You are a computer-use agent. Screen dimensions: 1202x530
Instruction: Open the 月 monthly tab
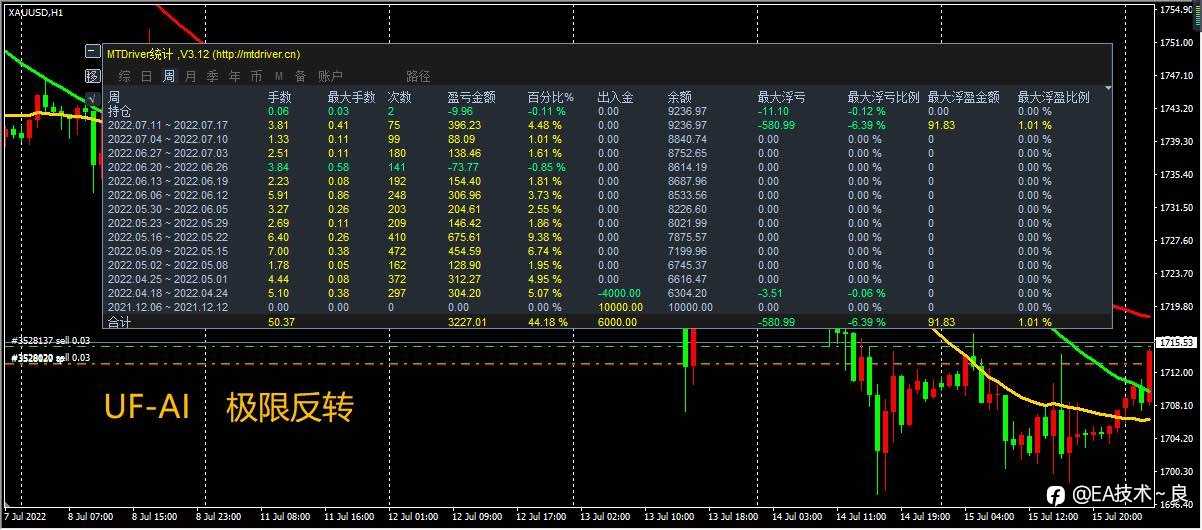190,76
